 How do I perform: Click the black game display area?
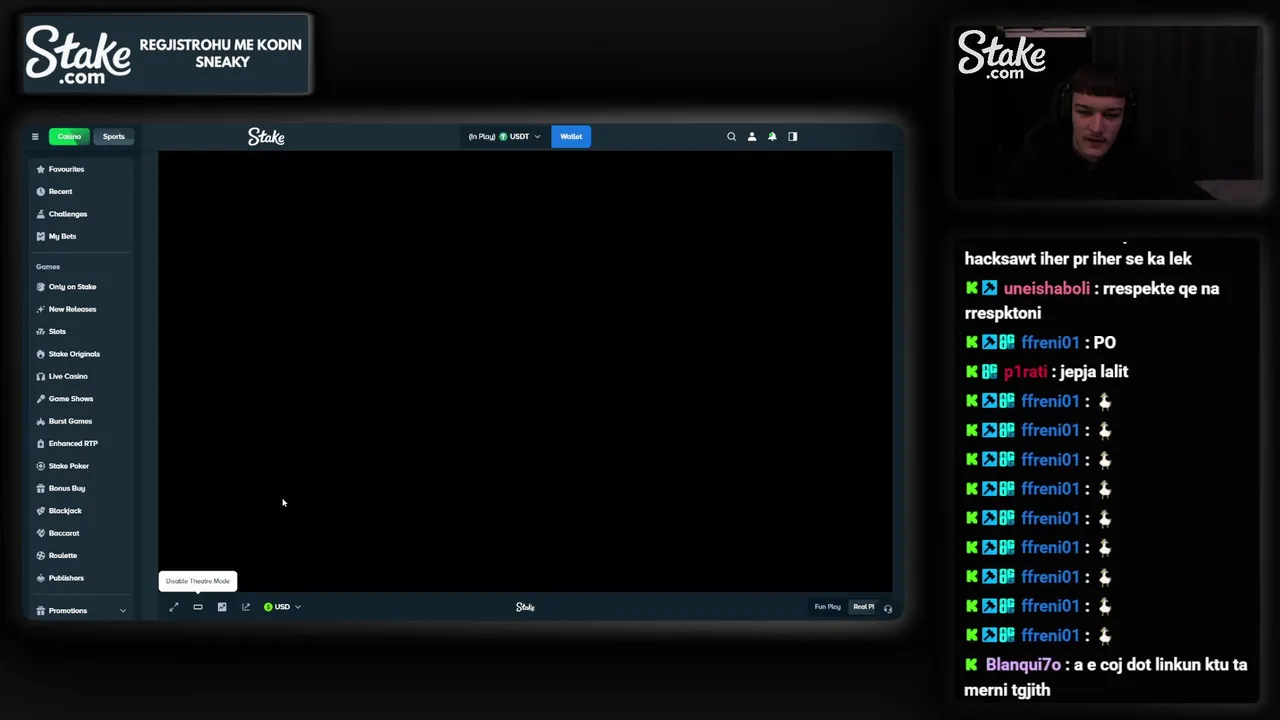coord(525,372)
